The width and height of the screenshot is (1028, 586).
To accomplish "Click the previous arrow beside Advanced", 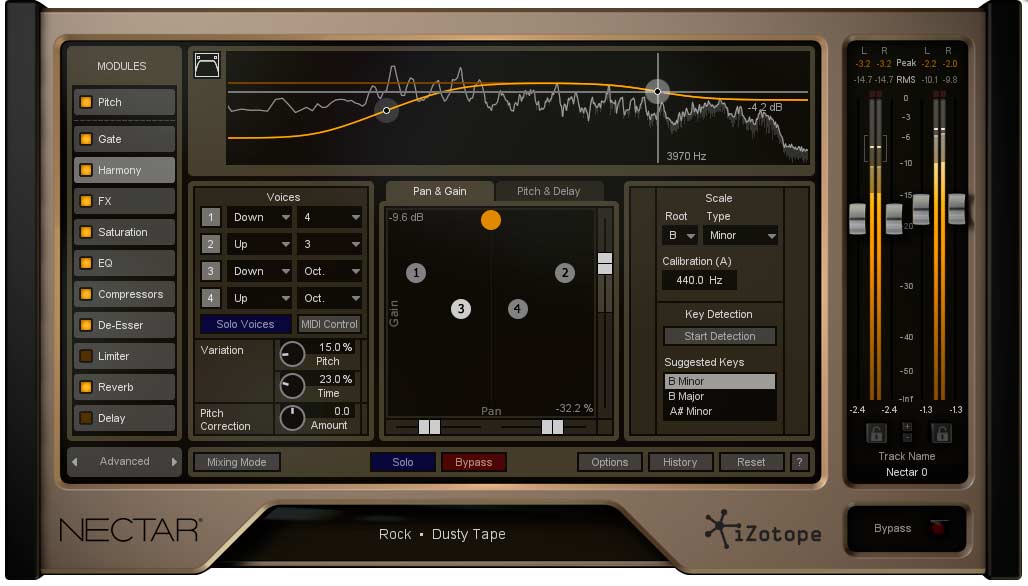I will click(x=75, y=462).
